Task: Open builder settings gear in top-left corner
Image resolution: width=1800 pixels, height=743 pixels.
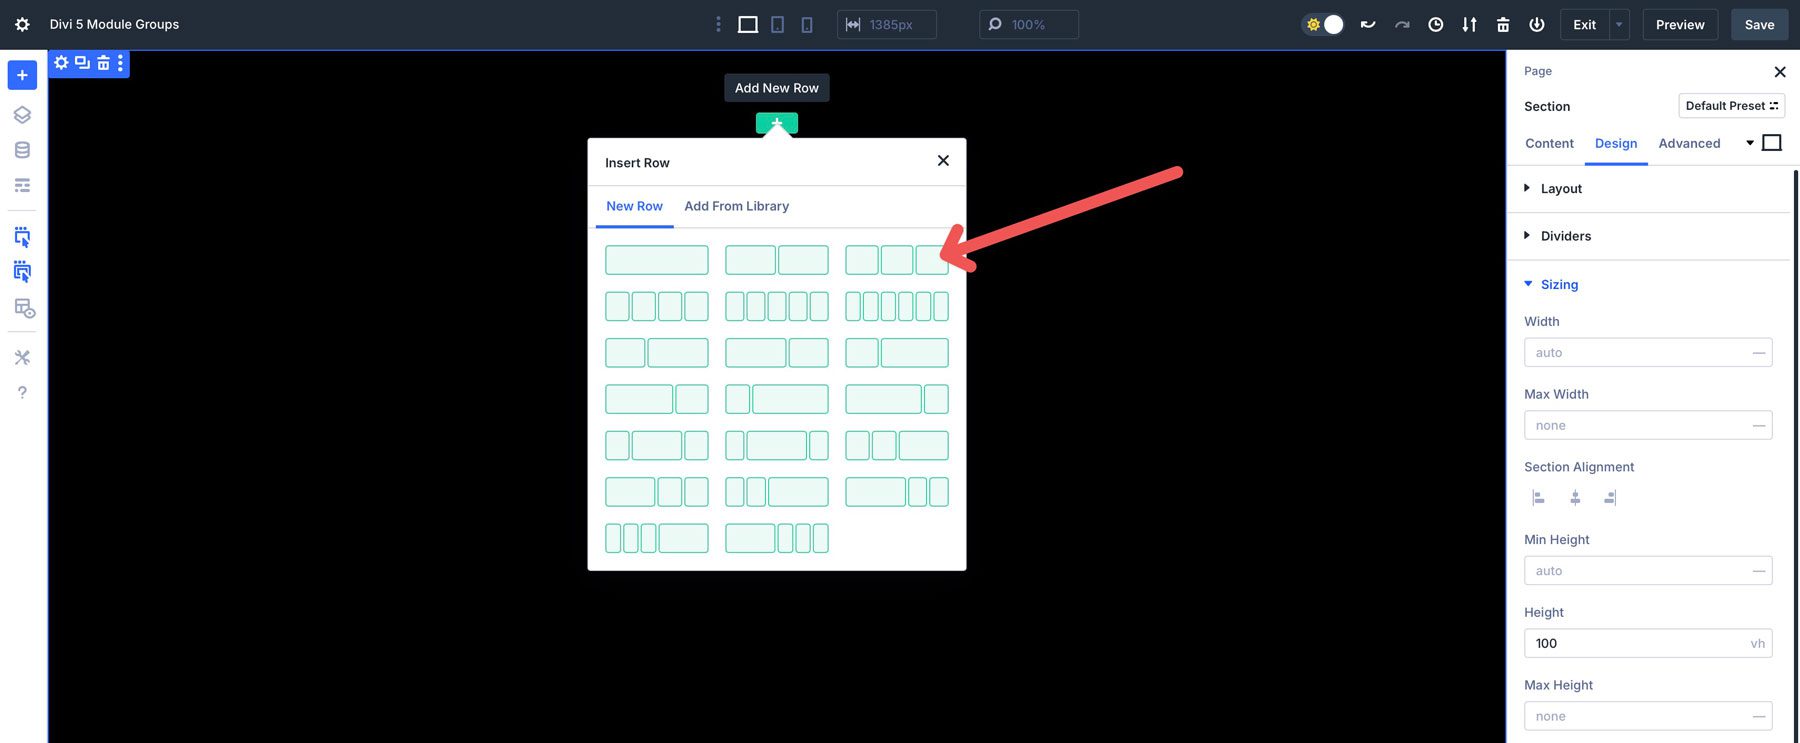Action: 22,25
